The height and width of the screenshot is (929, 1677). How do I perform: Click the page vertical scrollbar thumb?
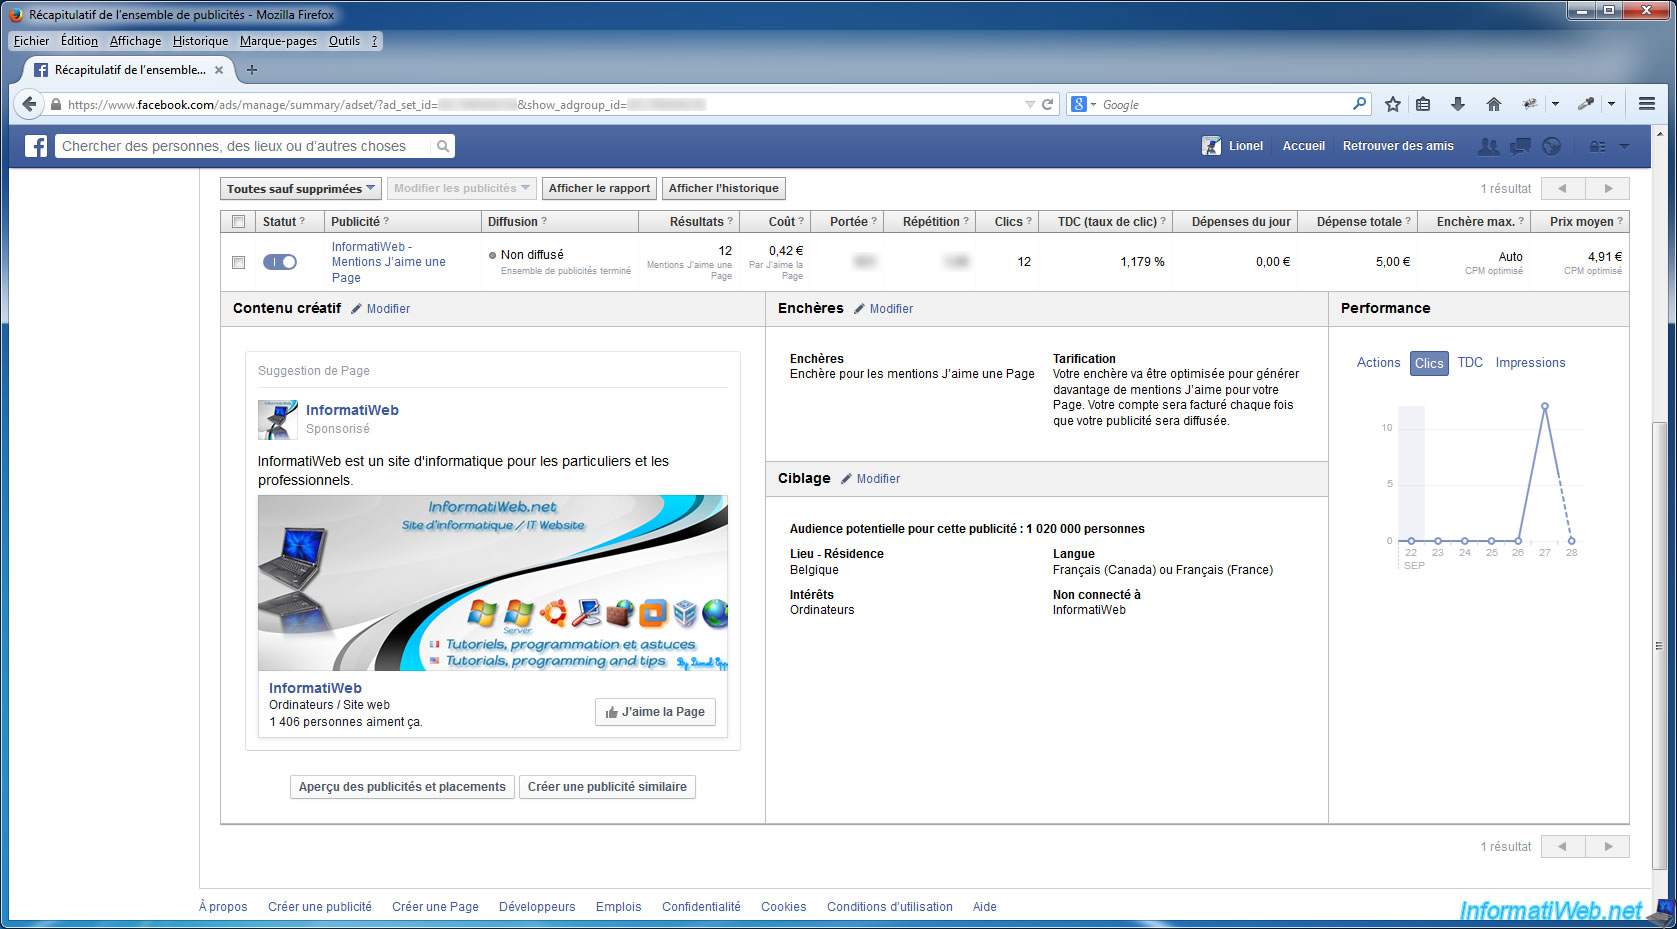(1660, 645)
